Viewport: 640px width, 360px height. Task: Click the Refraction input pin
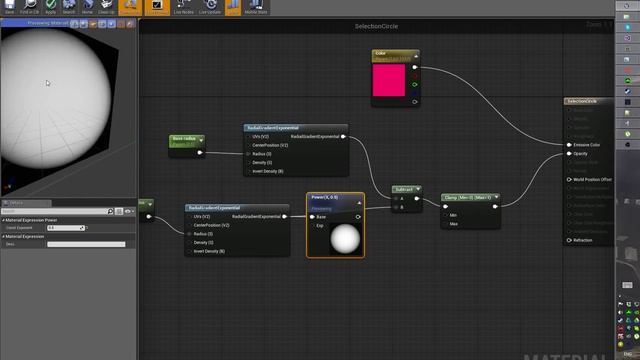(x=569, y=240)
